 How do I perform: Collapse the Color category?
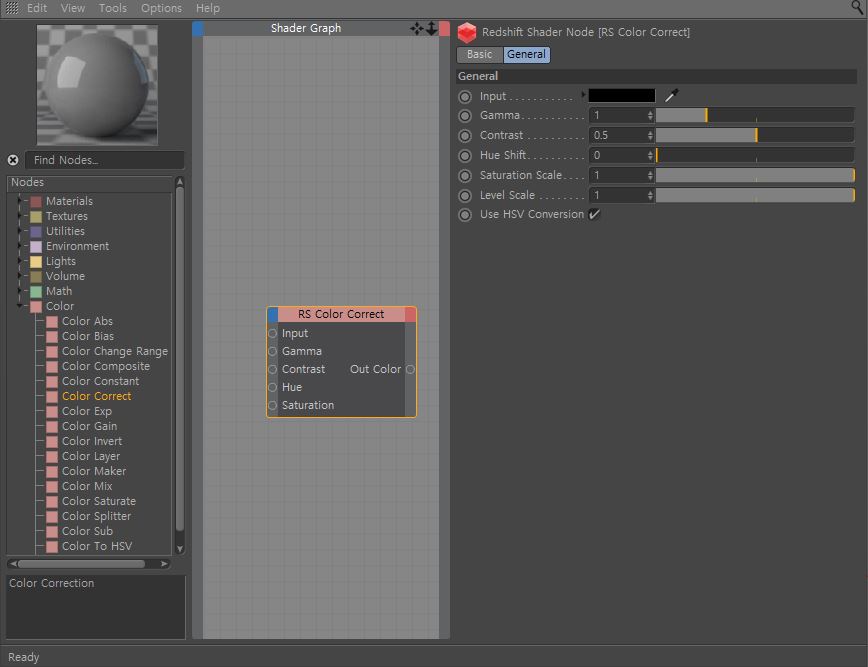(x=20, y=306)
